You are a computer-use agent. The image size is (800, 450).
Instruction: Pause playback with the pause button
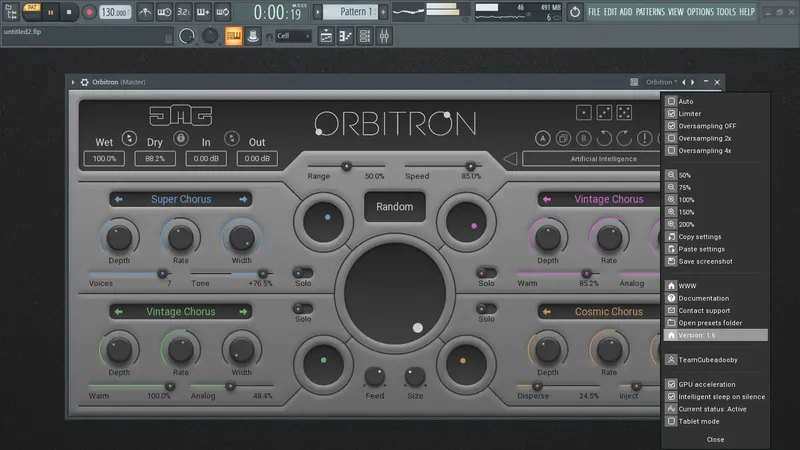[x=51, y=12]
